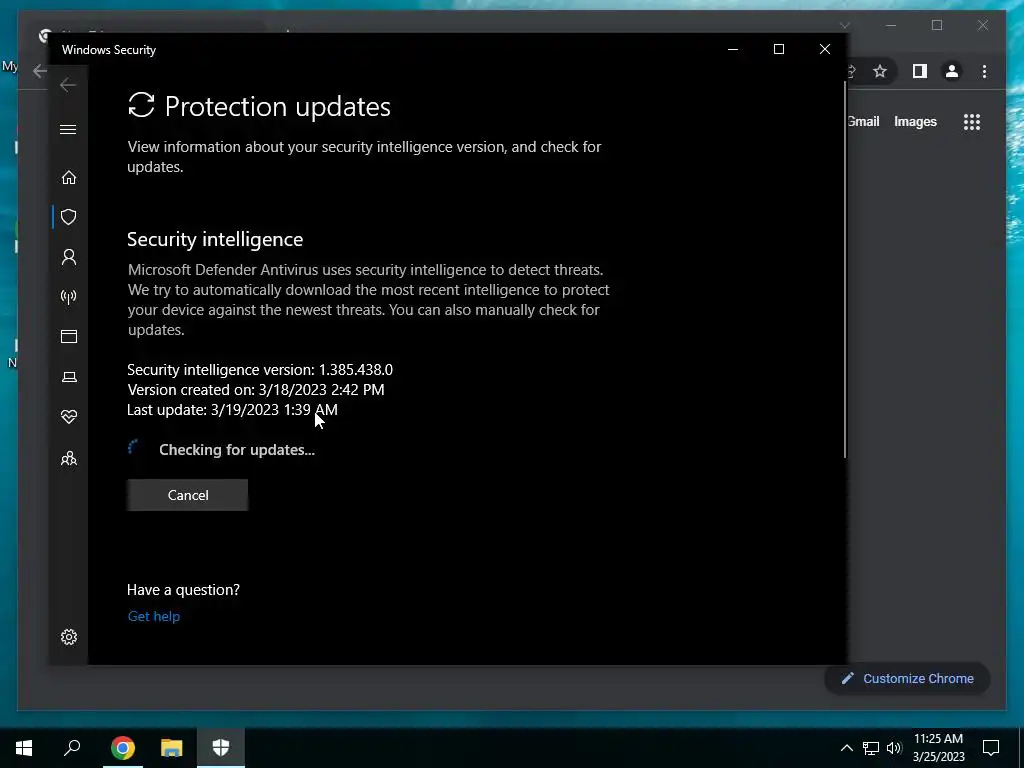Open Chrome three-dot menu
This screenshot has height=768, width=1024.
pos(984,71)
